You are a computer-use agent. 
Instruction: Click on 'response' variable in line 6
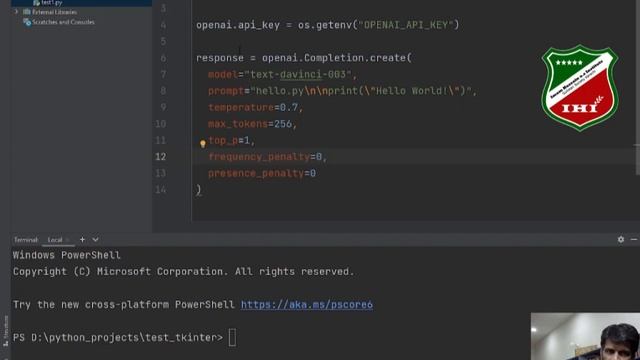[220, 58]
